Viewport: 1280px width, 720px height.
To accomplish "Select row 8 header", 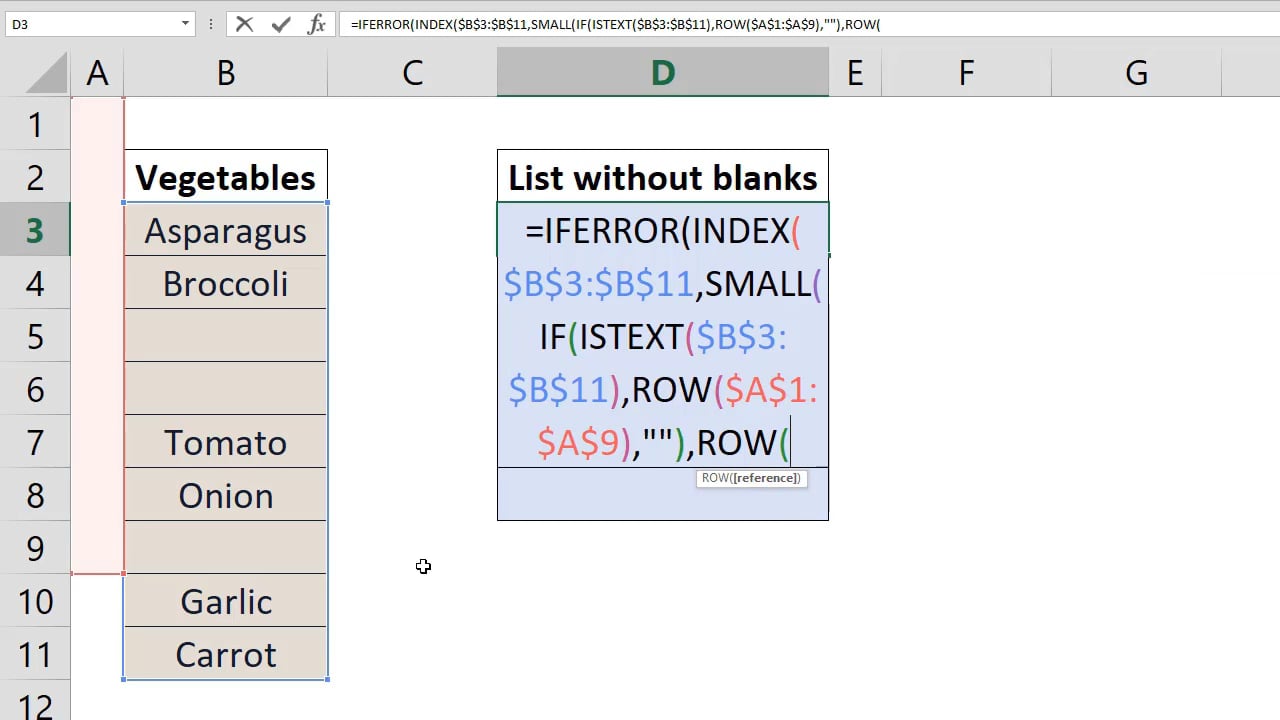I will click(x=35, y=495).
